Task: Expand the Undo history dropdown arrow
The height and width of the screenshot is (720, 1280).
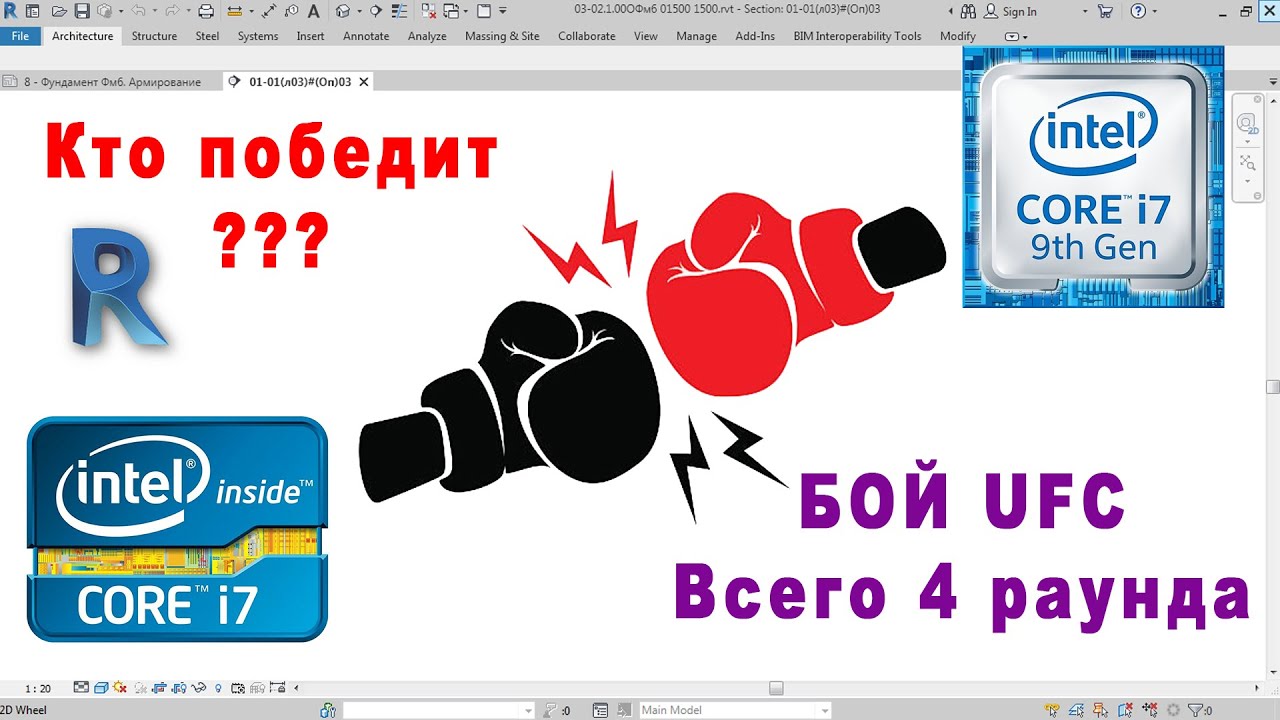Action: (154, 12)
